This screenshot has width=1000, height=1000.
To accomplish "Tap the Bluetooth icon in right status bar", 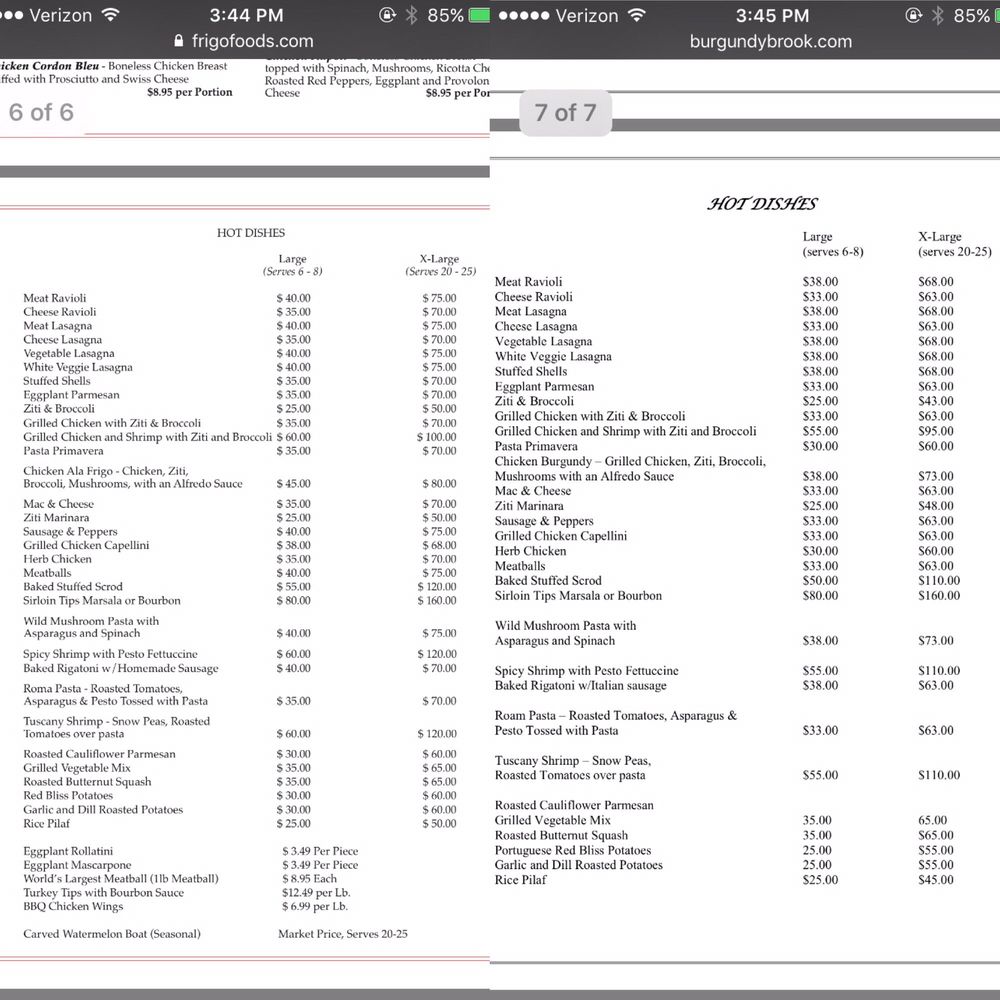I will 937,16.
